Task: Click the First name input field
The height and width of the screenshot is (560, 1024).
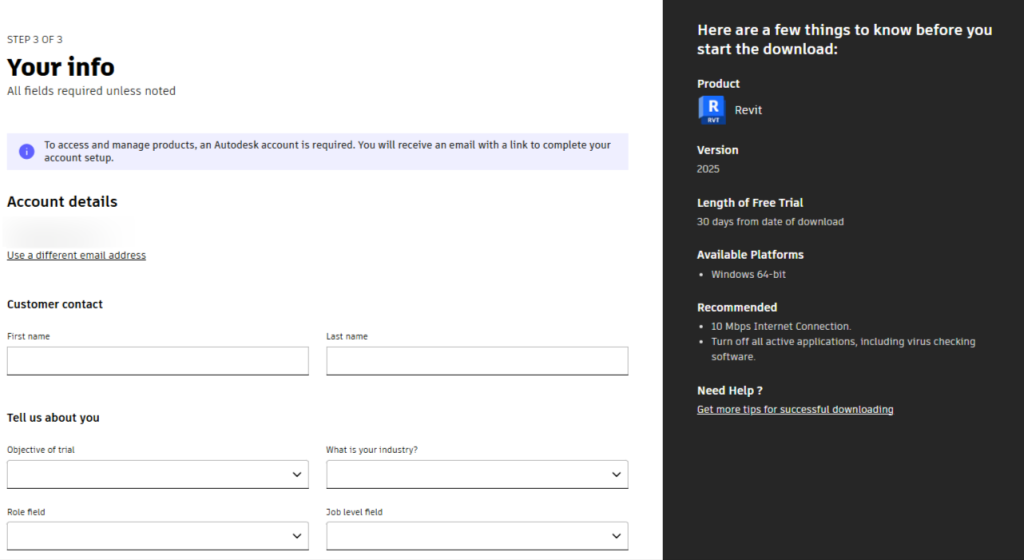Action: (157, 361)
